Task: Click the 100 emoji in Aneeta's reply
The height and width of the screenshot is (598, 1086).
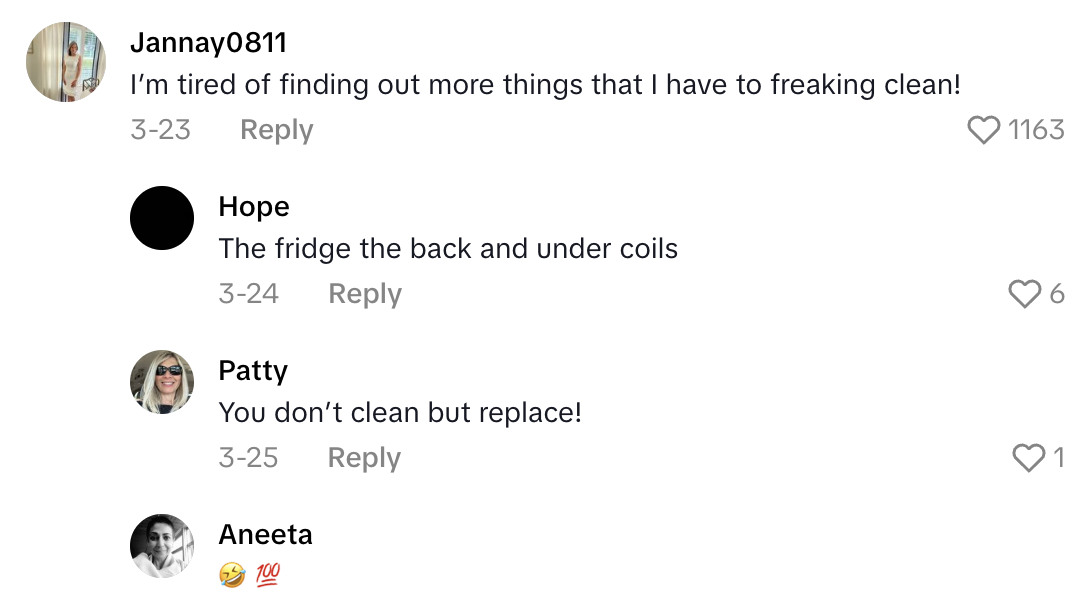Action: point(267,575)
